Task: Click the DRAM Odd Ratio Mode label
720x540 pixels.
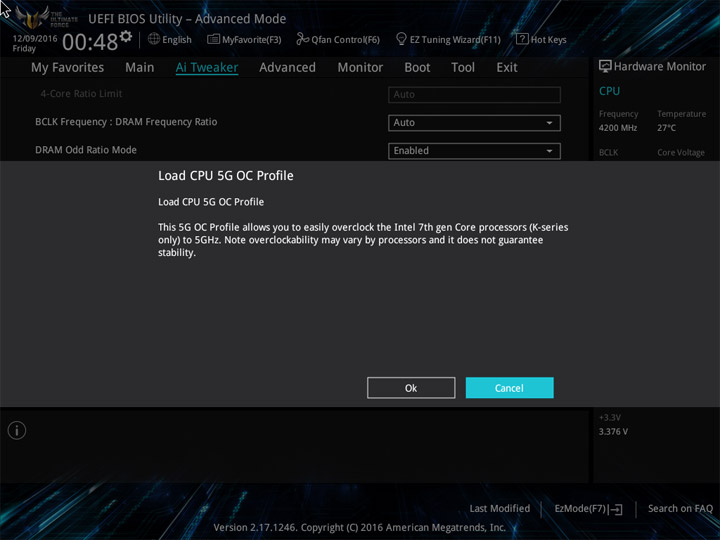Action: tap(86, 150)
